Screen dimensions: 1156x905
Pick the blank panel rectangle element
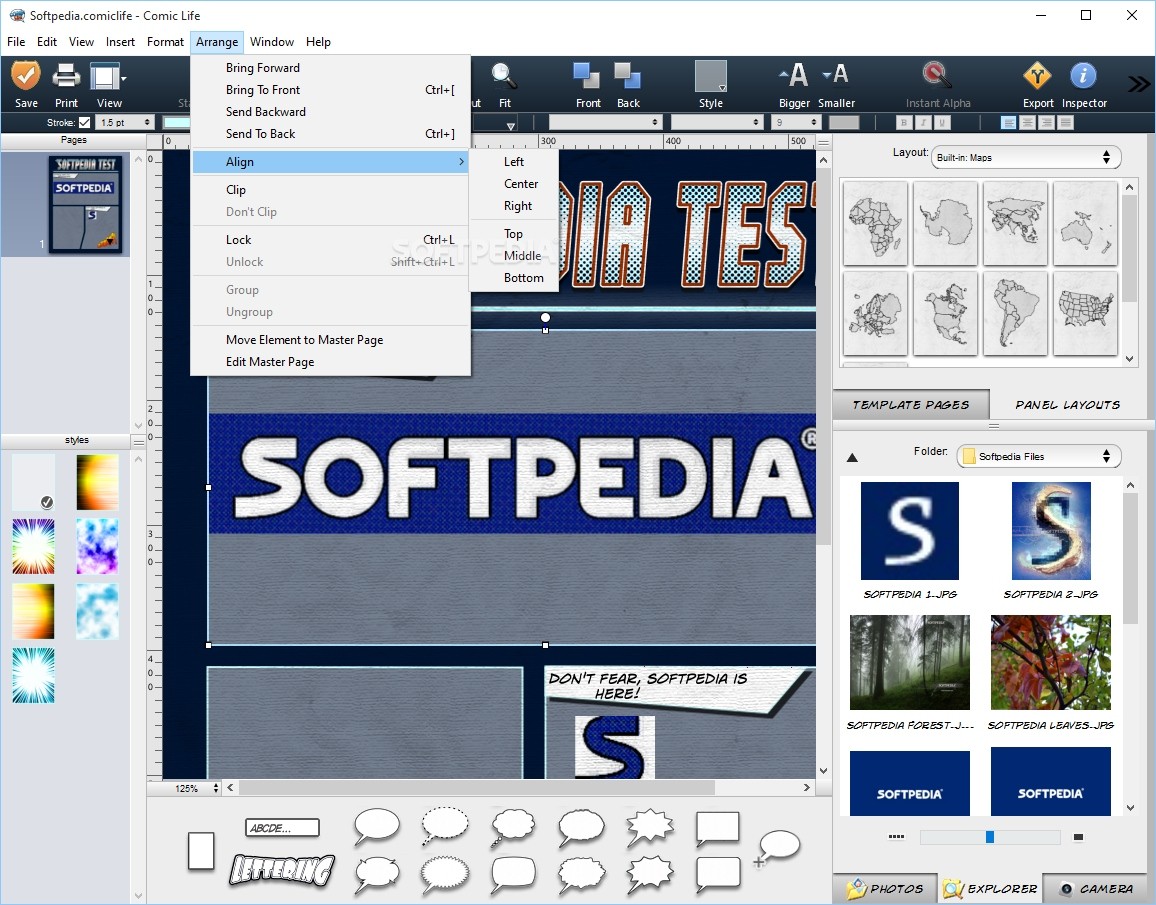point(201,851)
